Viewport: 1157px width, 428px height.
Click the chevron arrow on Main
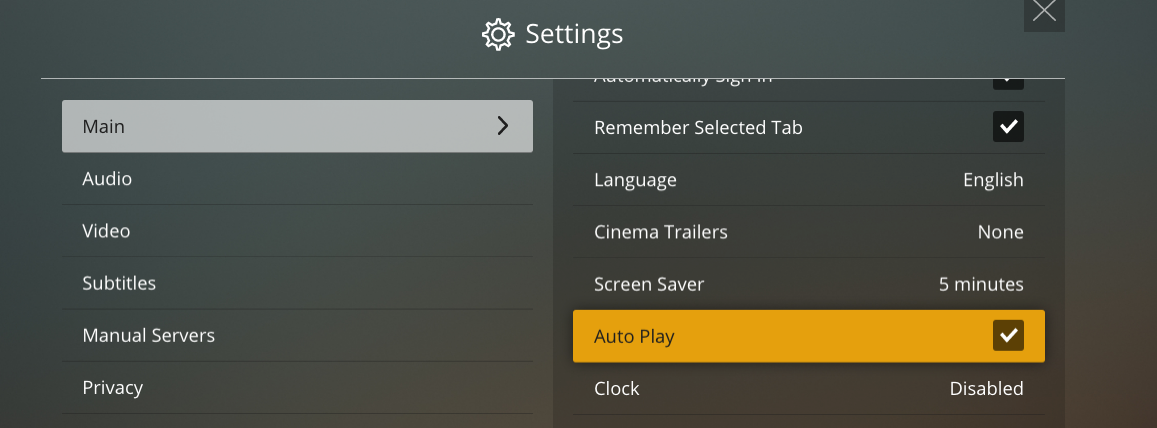click(x=503, y=126)
